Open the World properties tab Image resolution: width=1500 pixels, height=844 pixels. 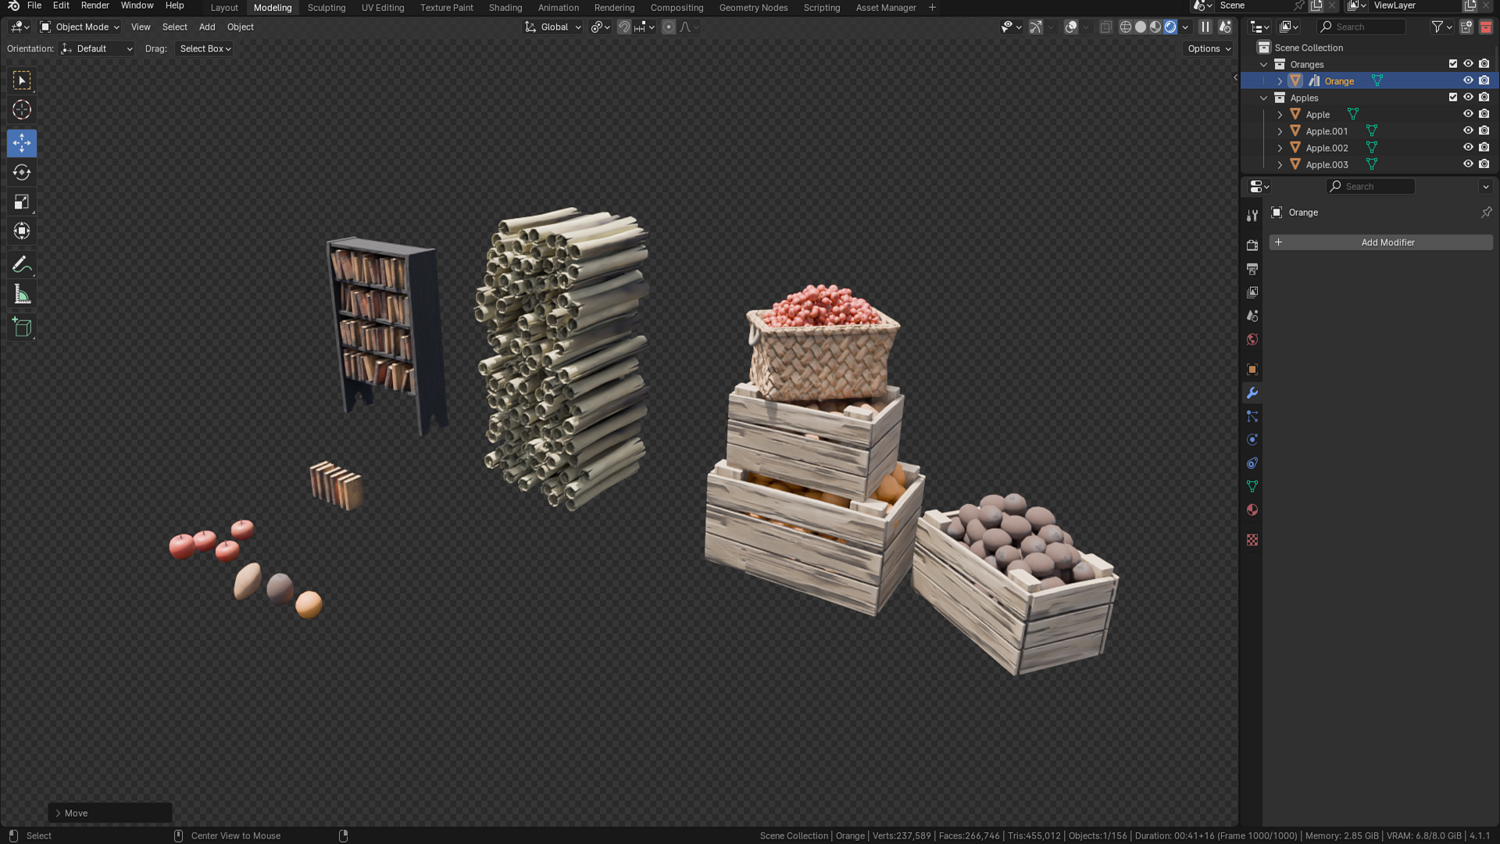1252,340
